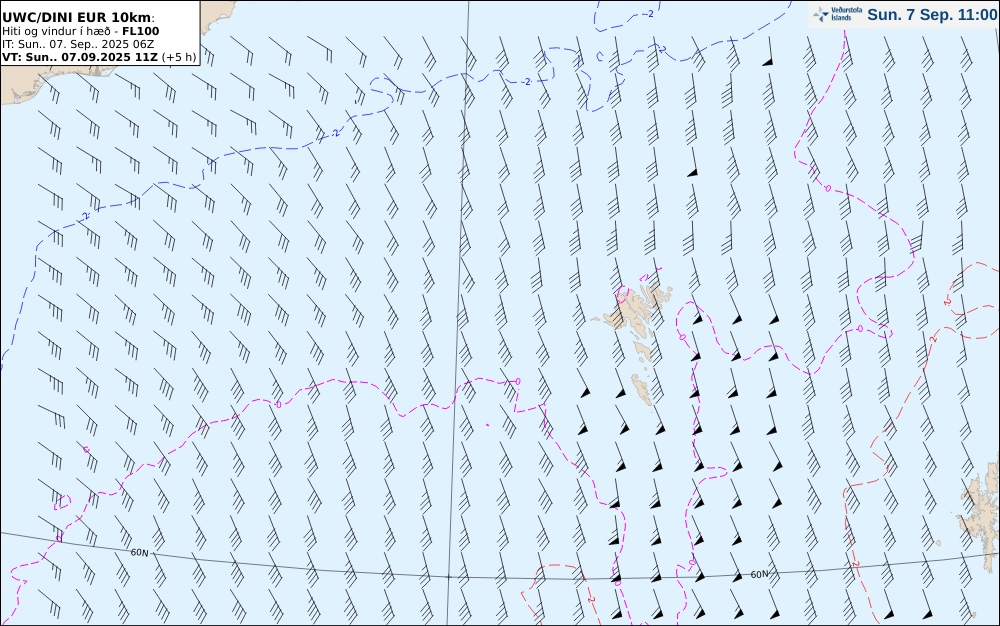Viewport: 1000px width, 626px height.
Task: Select the 'Sun. 7 Sep. 11:00' timestamp
Action: pyautogui.click(x=932, y=15)
